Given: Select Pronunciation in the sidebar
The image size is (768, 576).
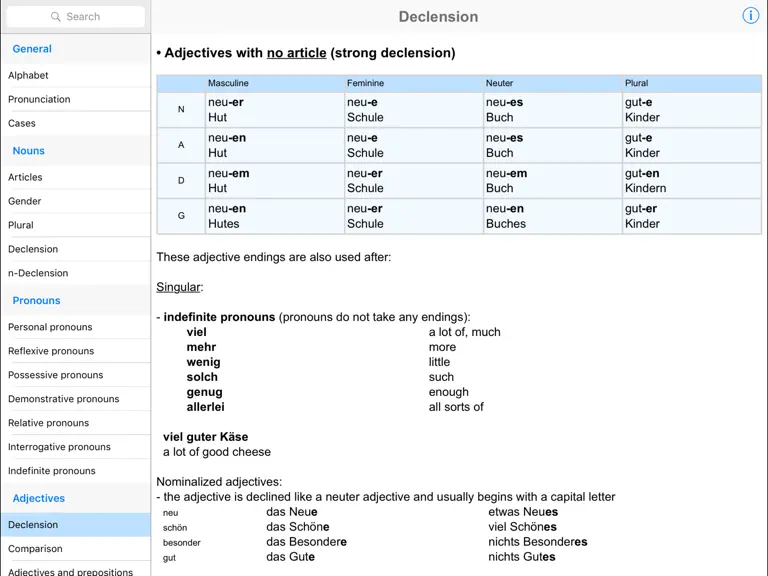Looking at the screenshot, I should point(75,99).
